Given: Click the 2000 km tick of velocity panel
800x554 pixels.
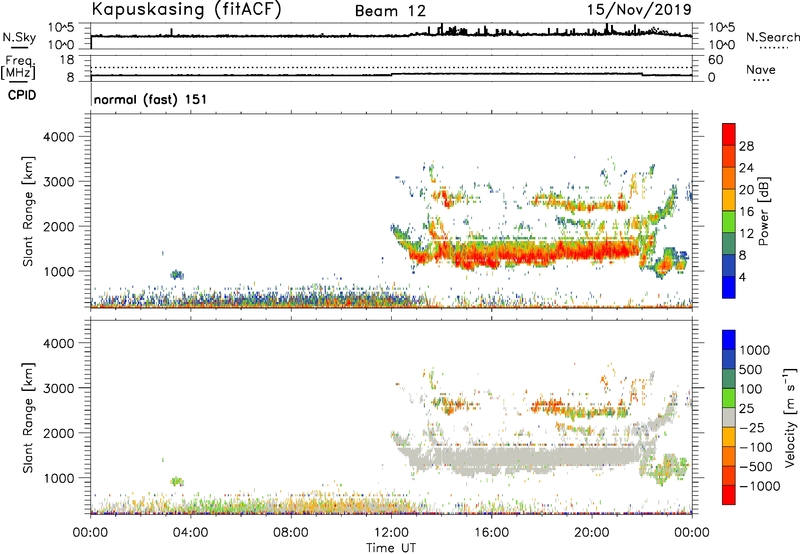Looking at the screenshot, I should 59,433.
